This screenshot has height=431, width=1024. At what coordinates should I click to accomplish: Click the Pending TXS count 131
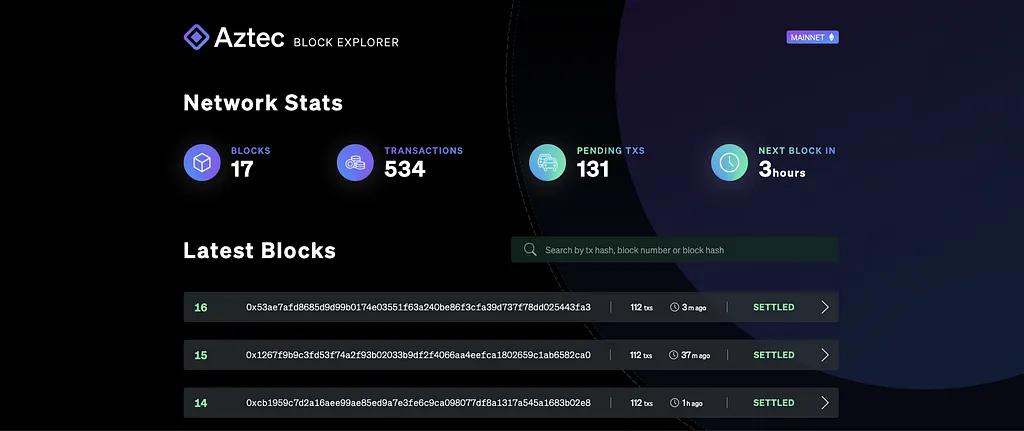pos(592,169)
